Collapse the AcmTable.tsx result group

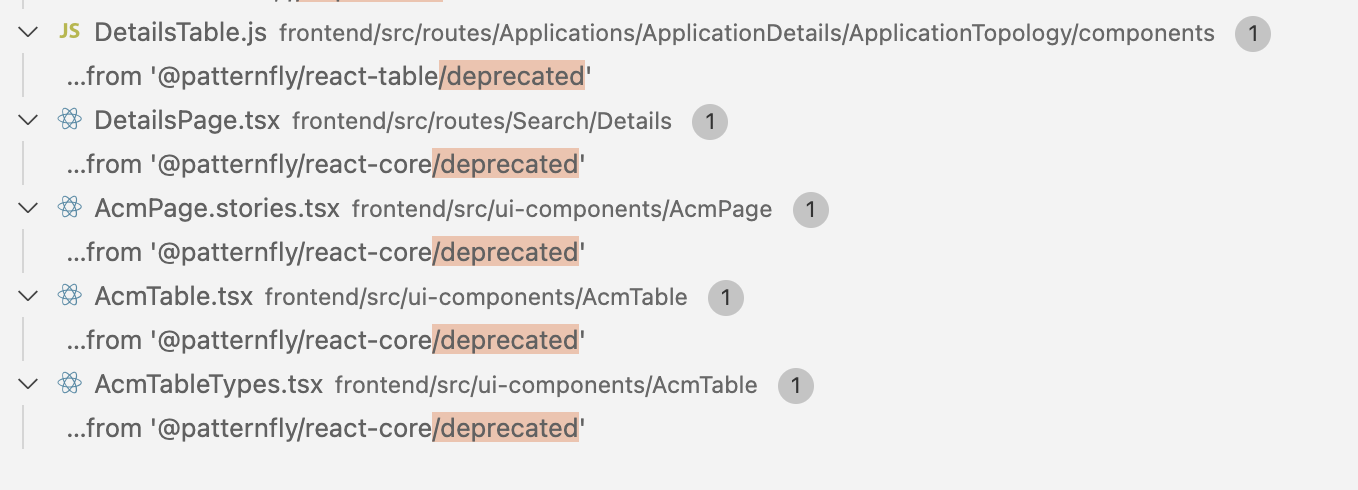tap(27, 297)
